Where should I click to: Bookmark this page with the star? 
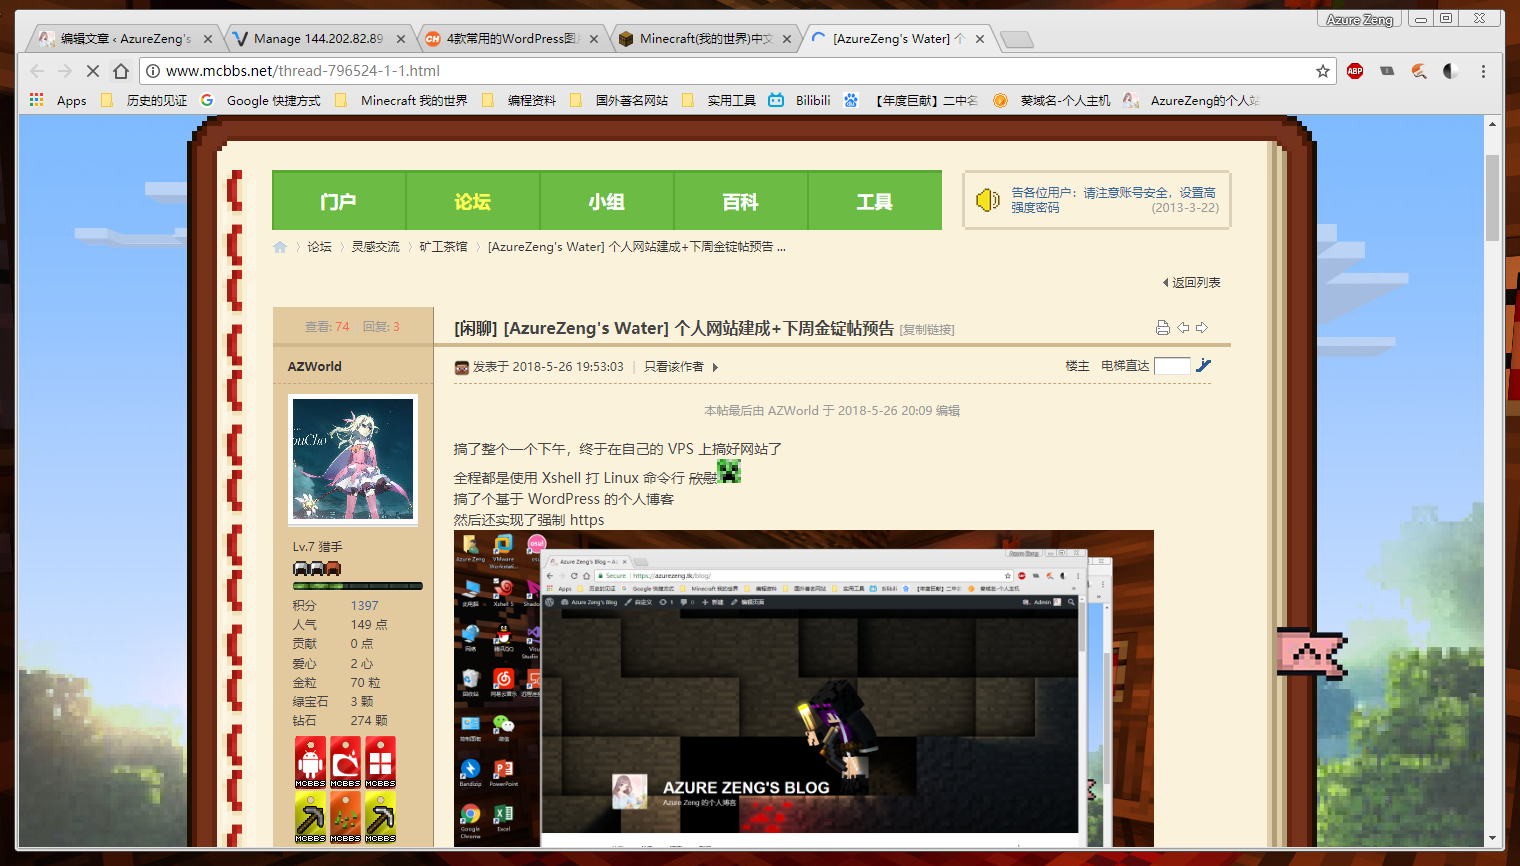coord(1323,71)
